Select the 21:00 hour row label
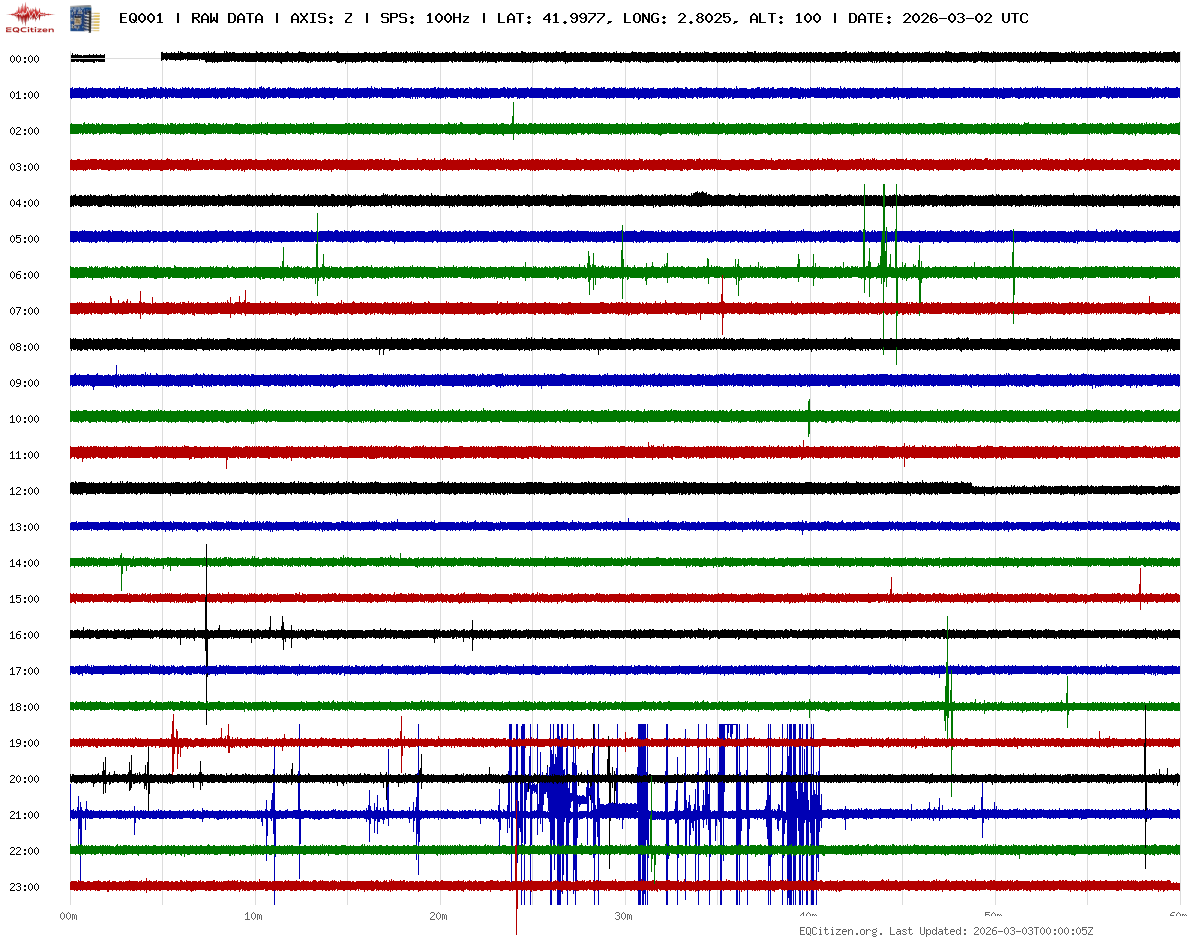This screenshot has width=1200, height=940. click(x=24, y=815)
